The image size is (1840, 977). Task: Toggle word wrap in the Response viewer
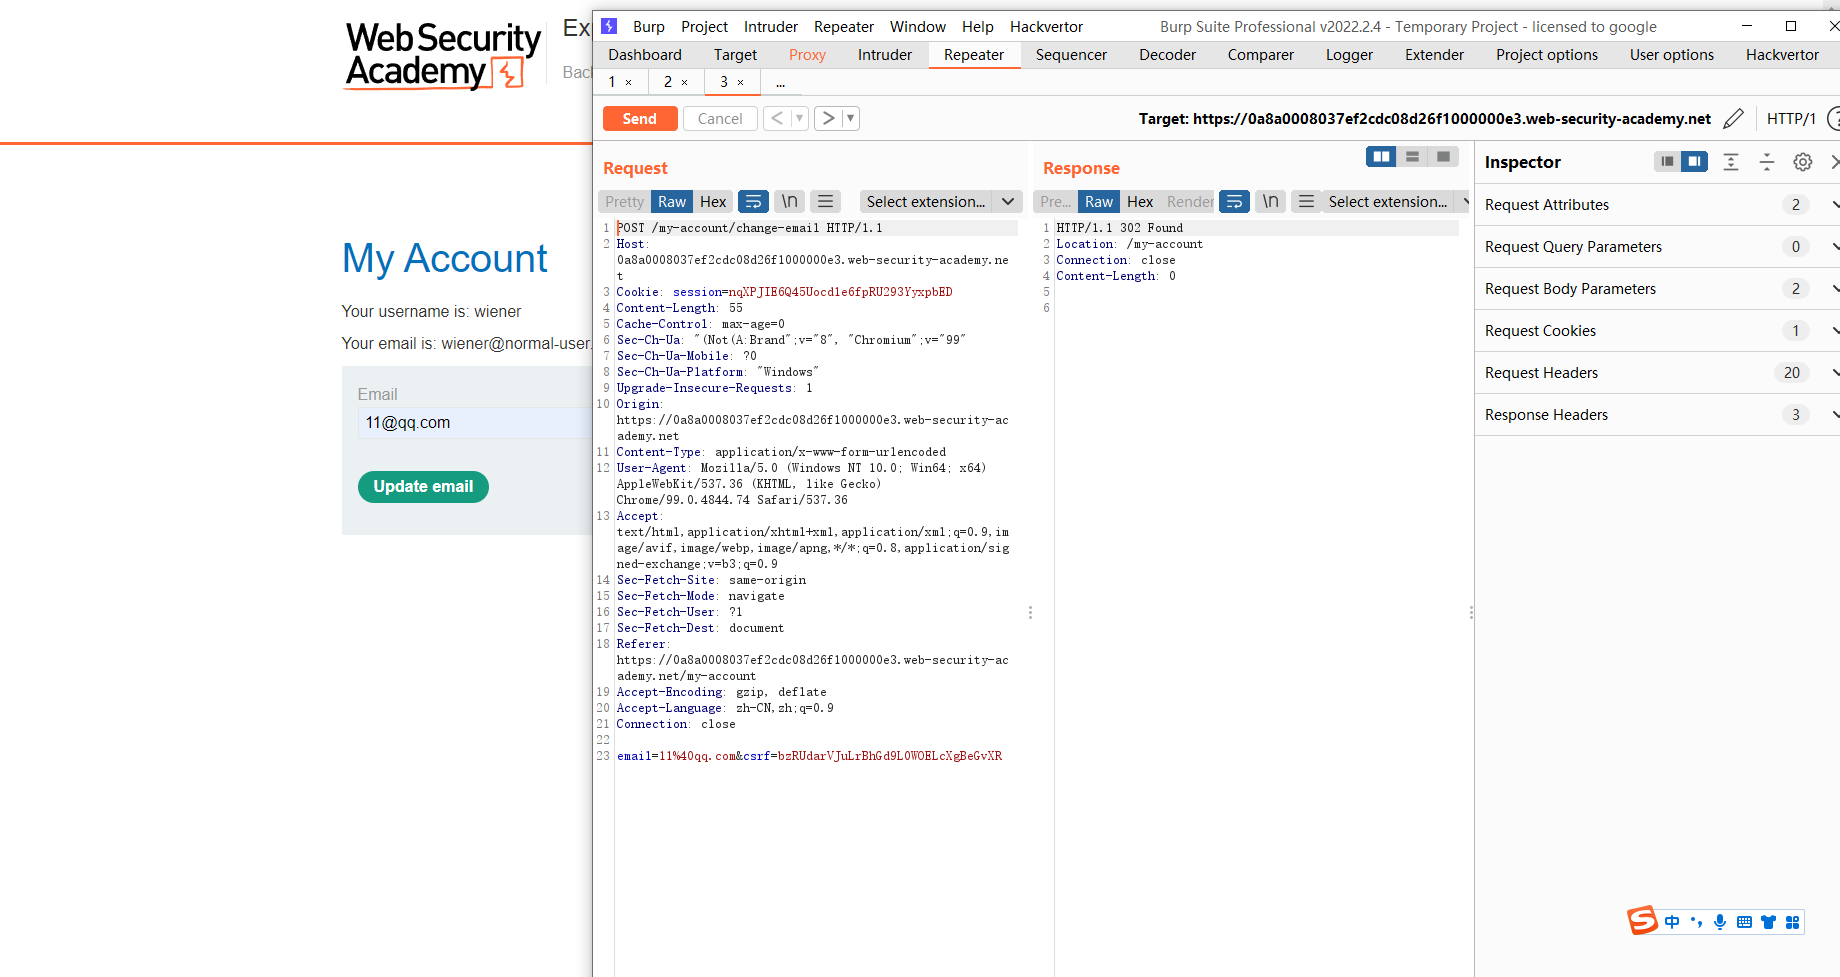point(1234,202)
